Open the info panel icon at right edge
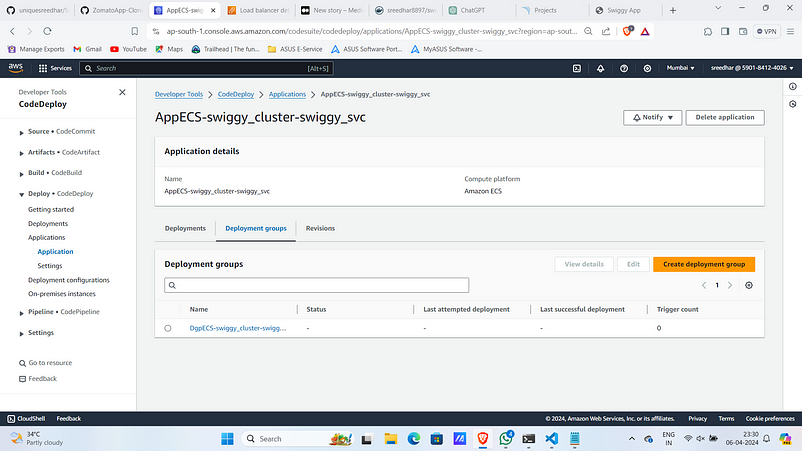Image resolution: width=802 pixels, height=451 pixels. point(792,86)
